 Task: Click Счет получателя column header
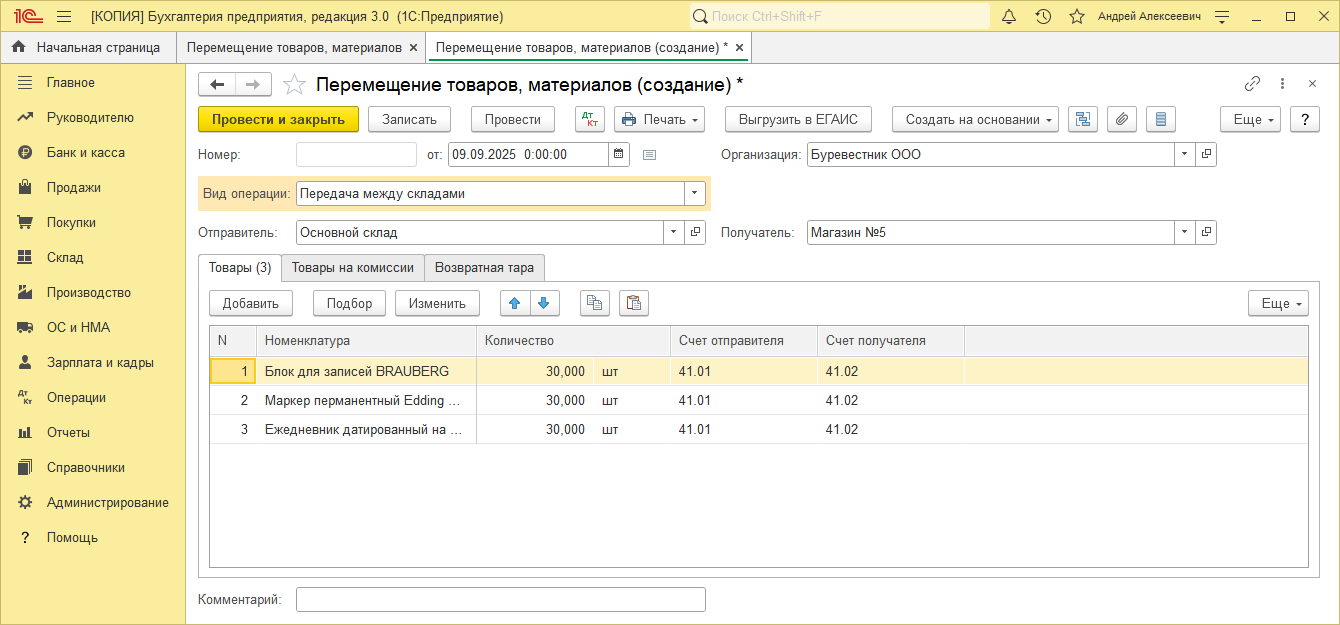coord(891,341)
